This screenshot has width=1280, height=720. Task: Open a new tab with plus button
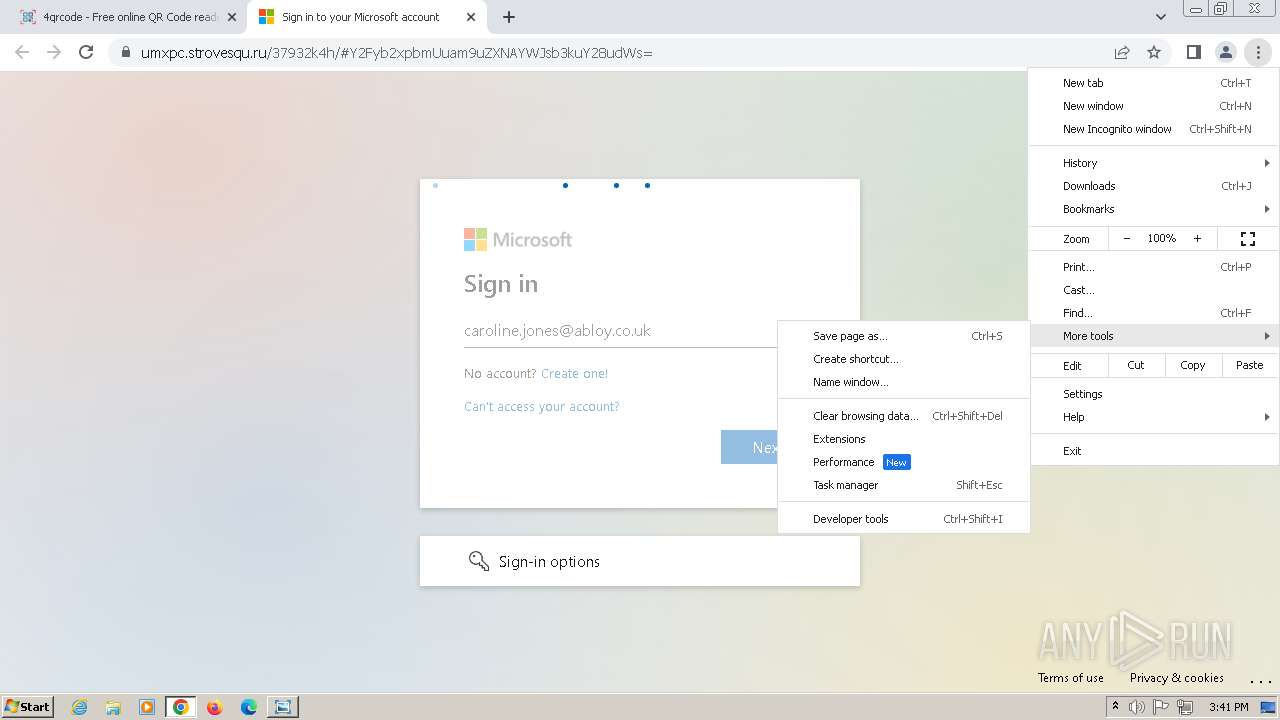pos(509,17)
